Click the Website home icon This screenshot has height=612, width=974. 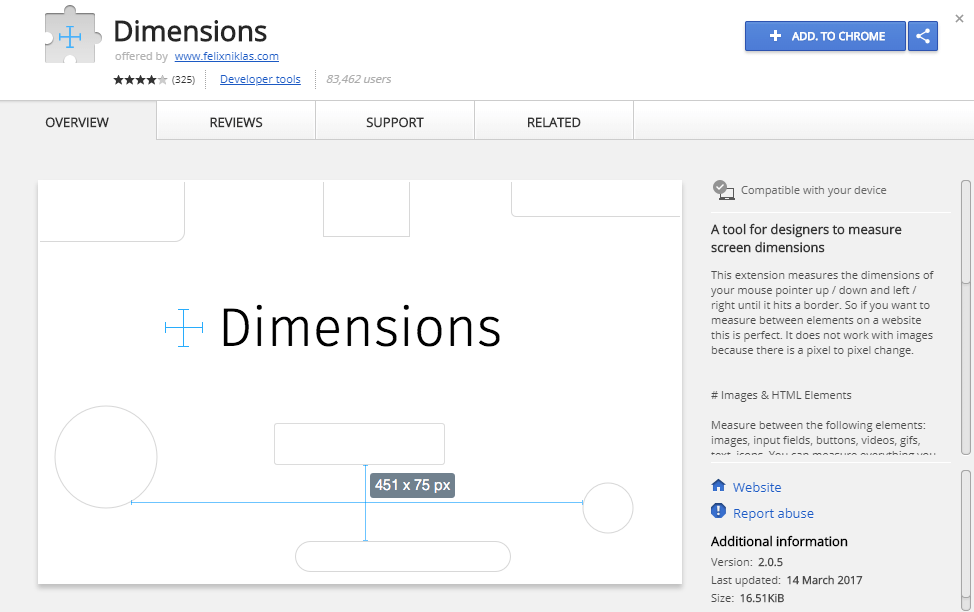(x=717, y=487)
